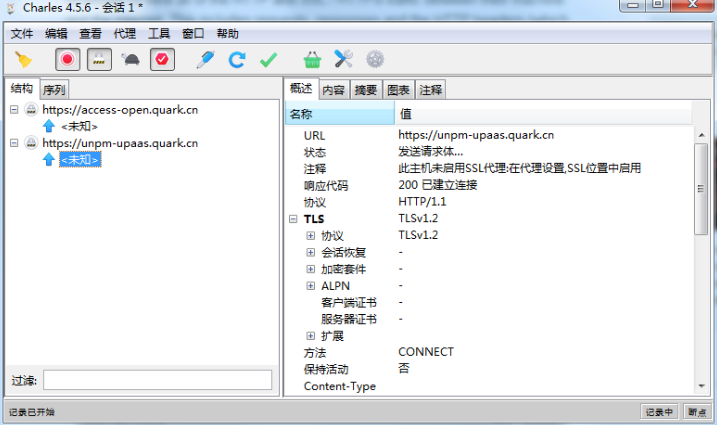
Task: Click the 200 已建立连接 response code
Action: point(438,185)
